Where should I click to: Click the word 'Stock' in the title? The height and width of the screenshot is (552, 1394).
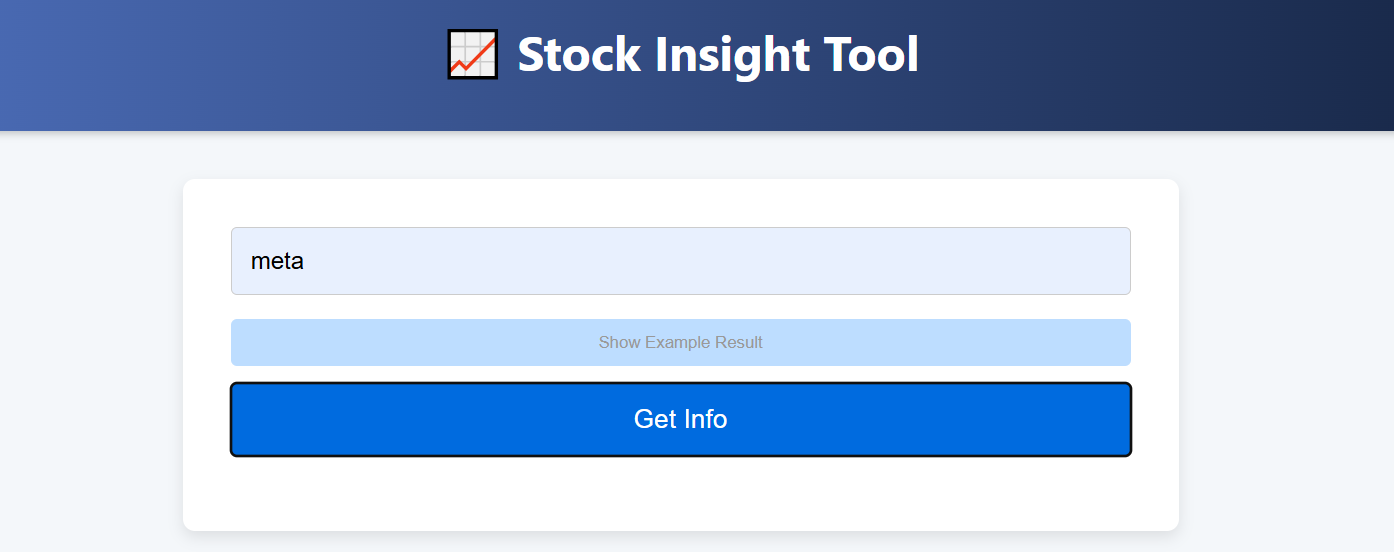tap(579, 54)
